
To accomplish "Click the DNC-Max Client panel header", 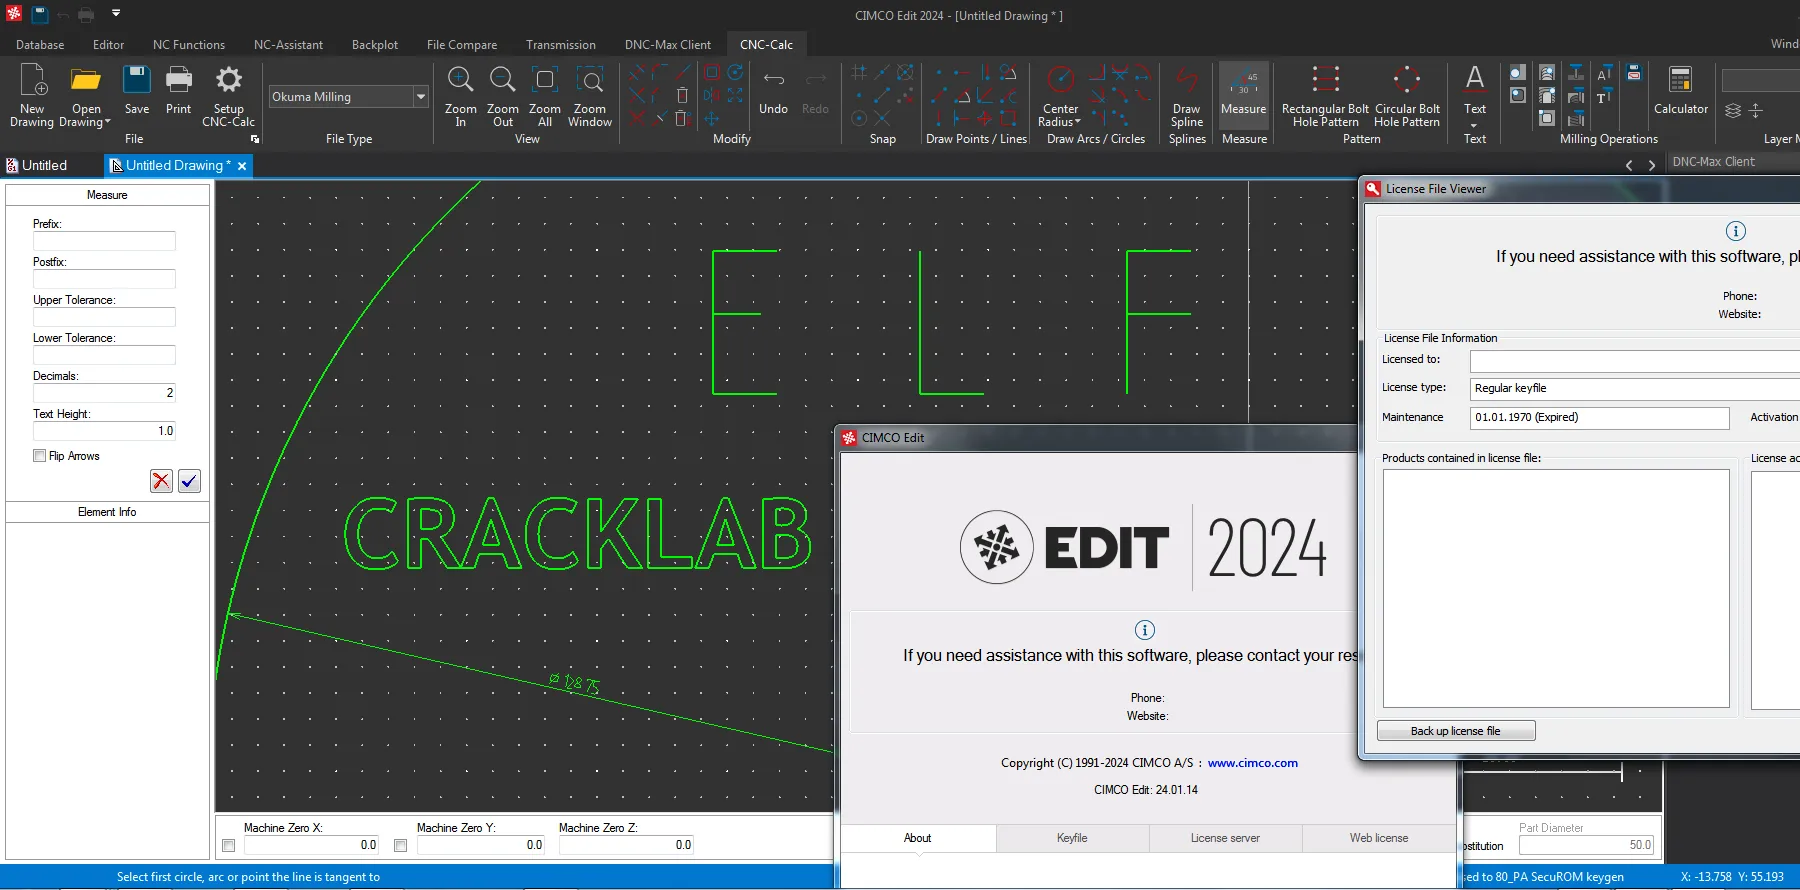I will pos(1714,162).
